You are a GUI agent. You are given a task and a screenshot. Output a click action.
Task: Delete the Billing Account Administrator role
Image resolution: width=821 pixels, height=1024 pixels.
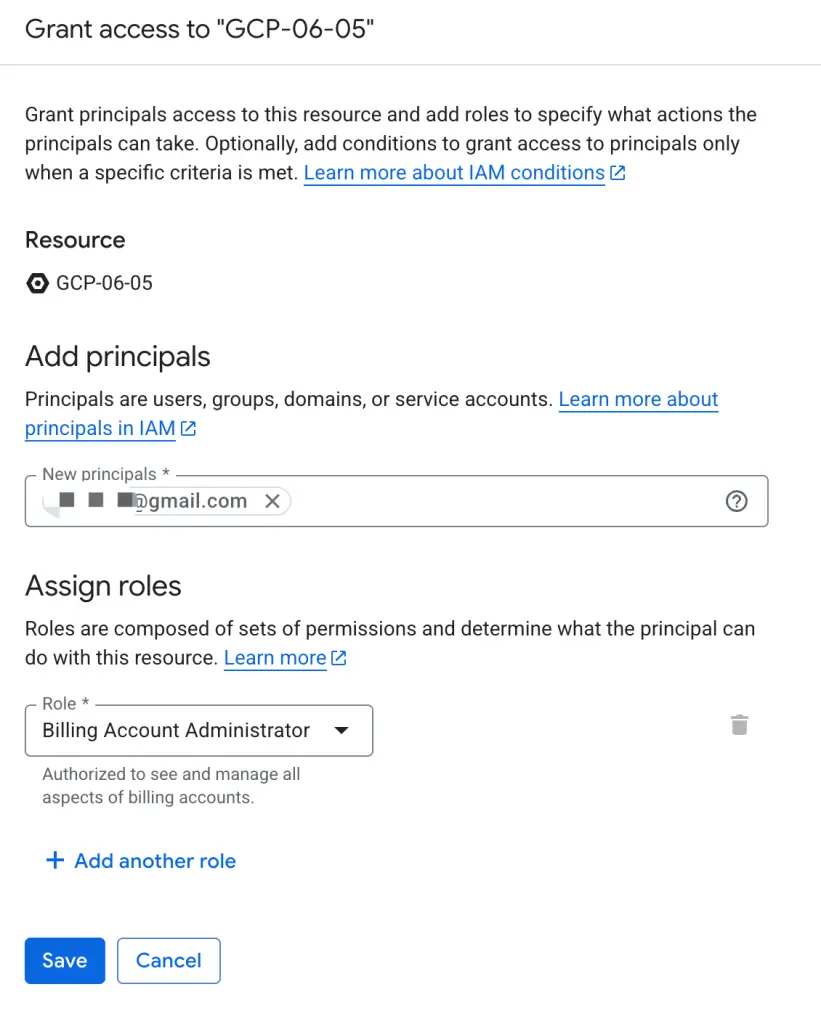click(739, 725)
